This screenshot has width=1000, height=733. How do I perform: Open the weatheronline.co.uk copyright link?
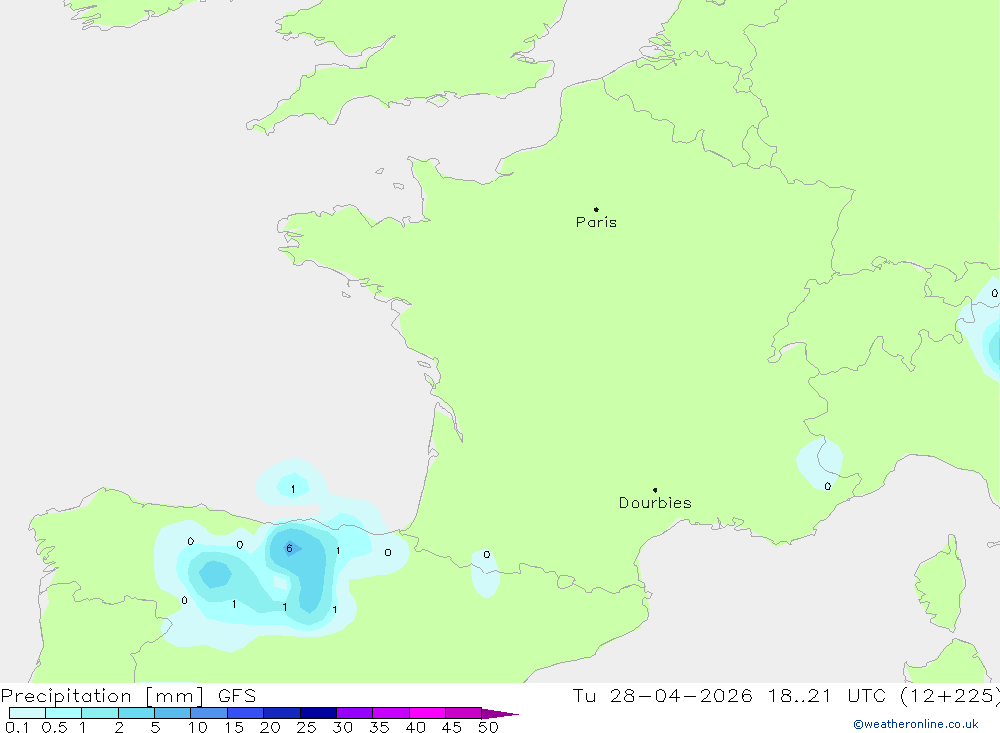pos(916,724)
